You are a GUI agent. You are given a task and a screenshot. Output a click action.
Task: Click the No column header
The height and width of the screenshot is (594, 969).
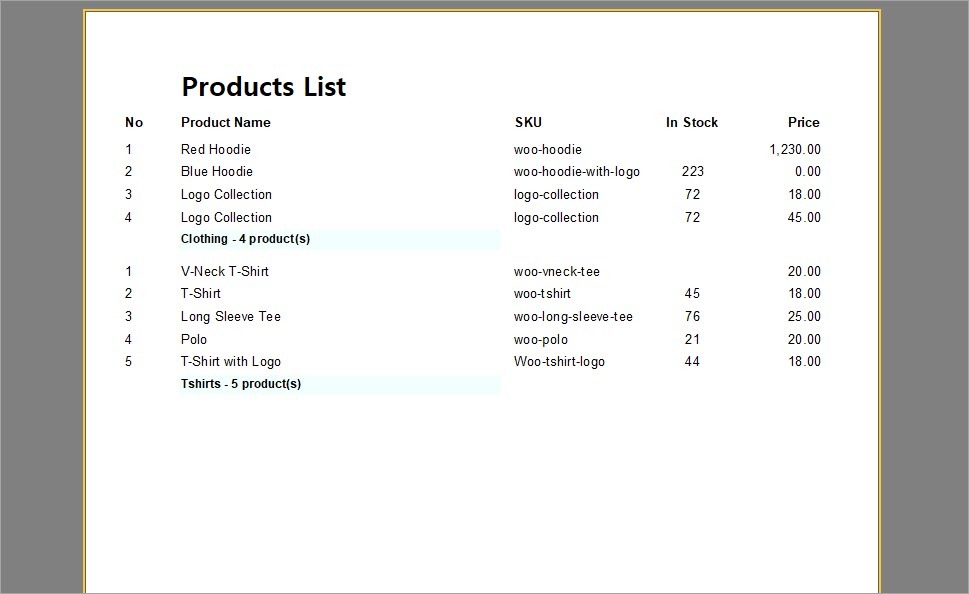tap(134, 123)
